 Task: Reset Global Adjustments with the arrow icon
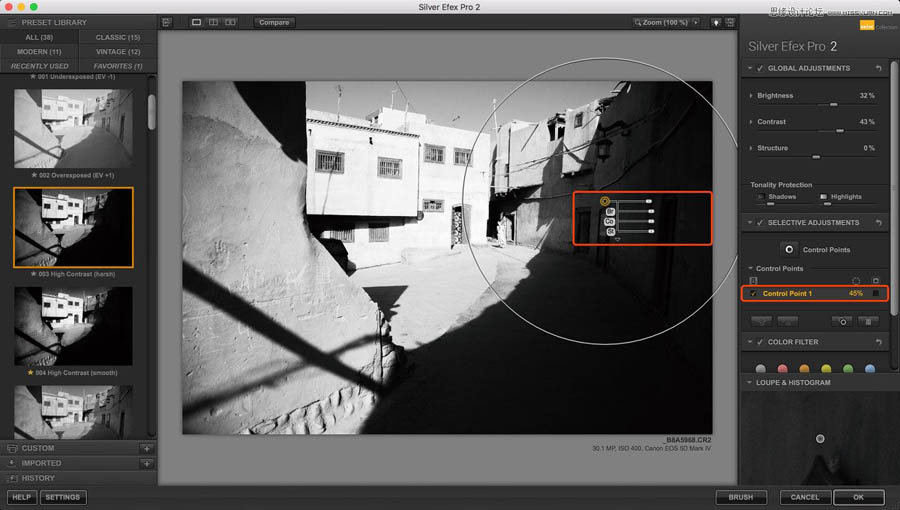(x=878, y=68)
